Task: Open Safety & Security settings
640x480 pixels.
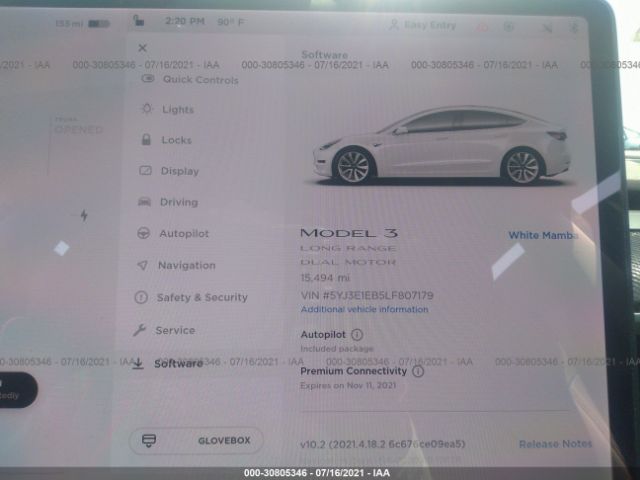Action: (x=191, y=297)
